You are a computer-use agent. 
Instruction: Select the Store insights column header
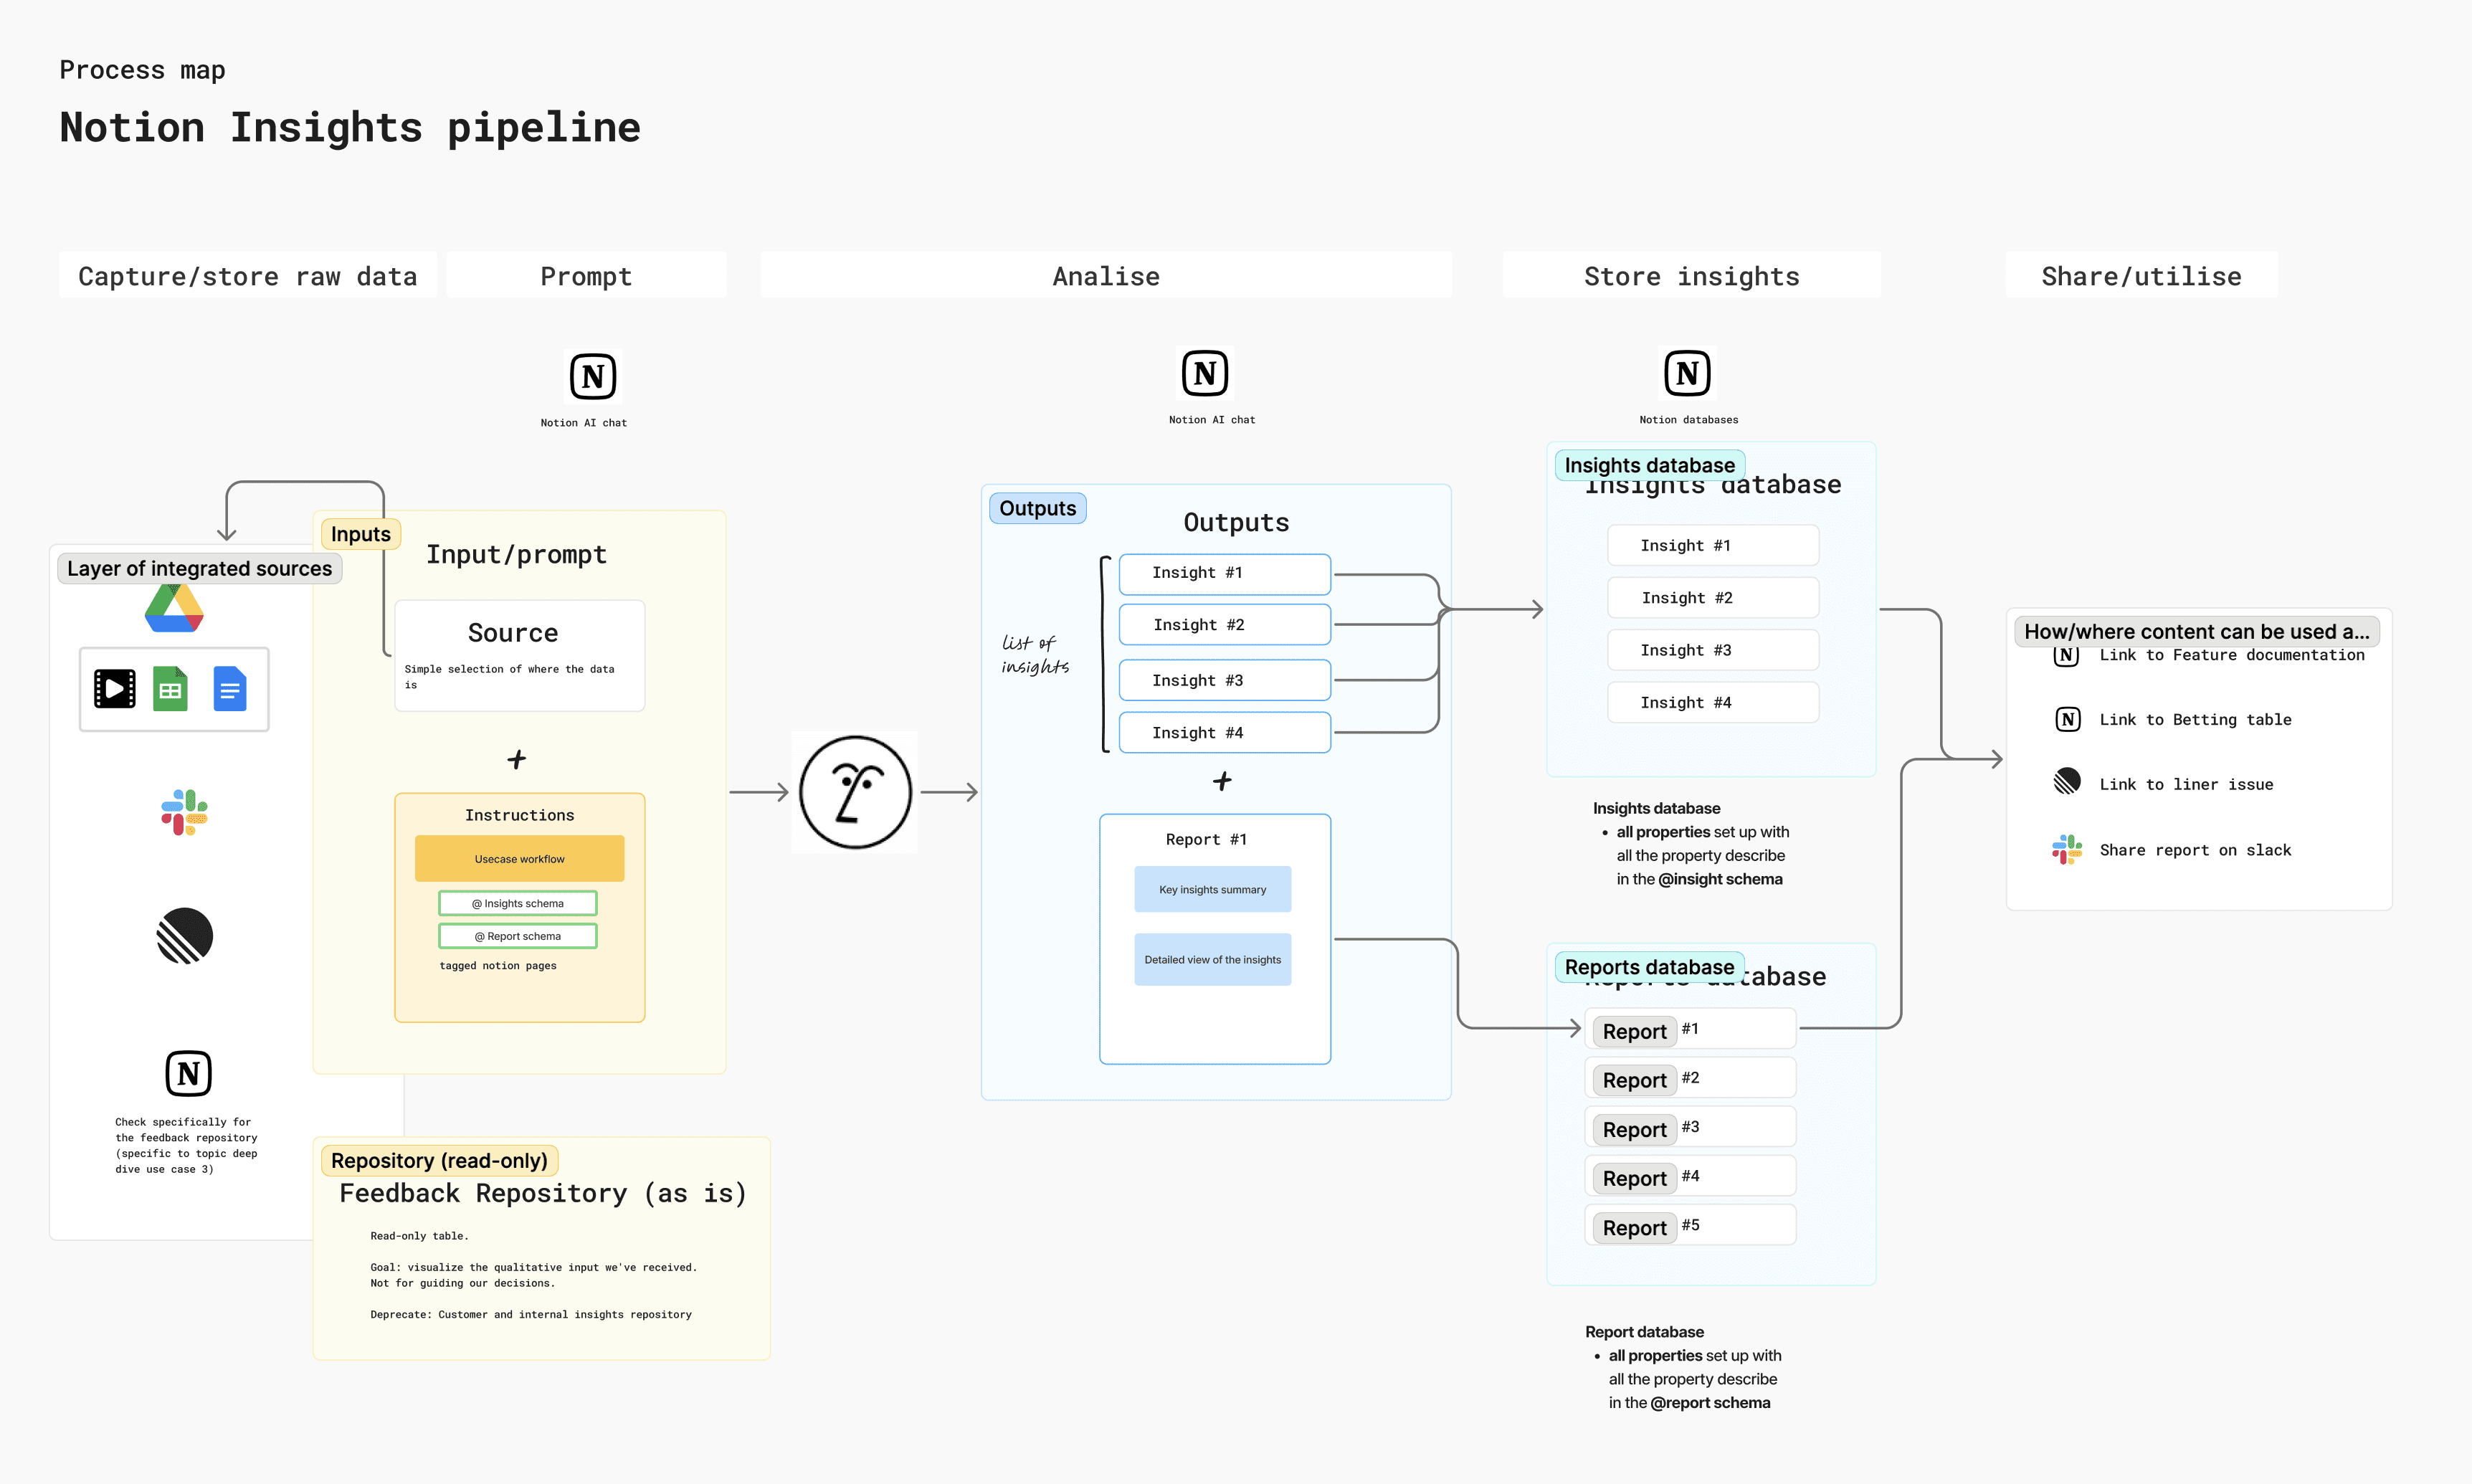(1691, 276)
